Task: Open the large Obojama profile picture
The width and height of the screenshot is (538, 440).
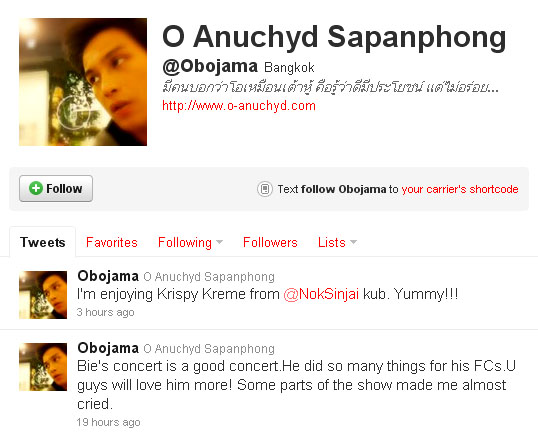Action: point(83,82)
